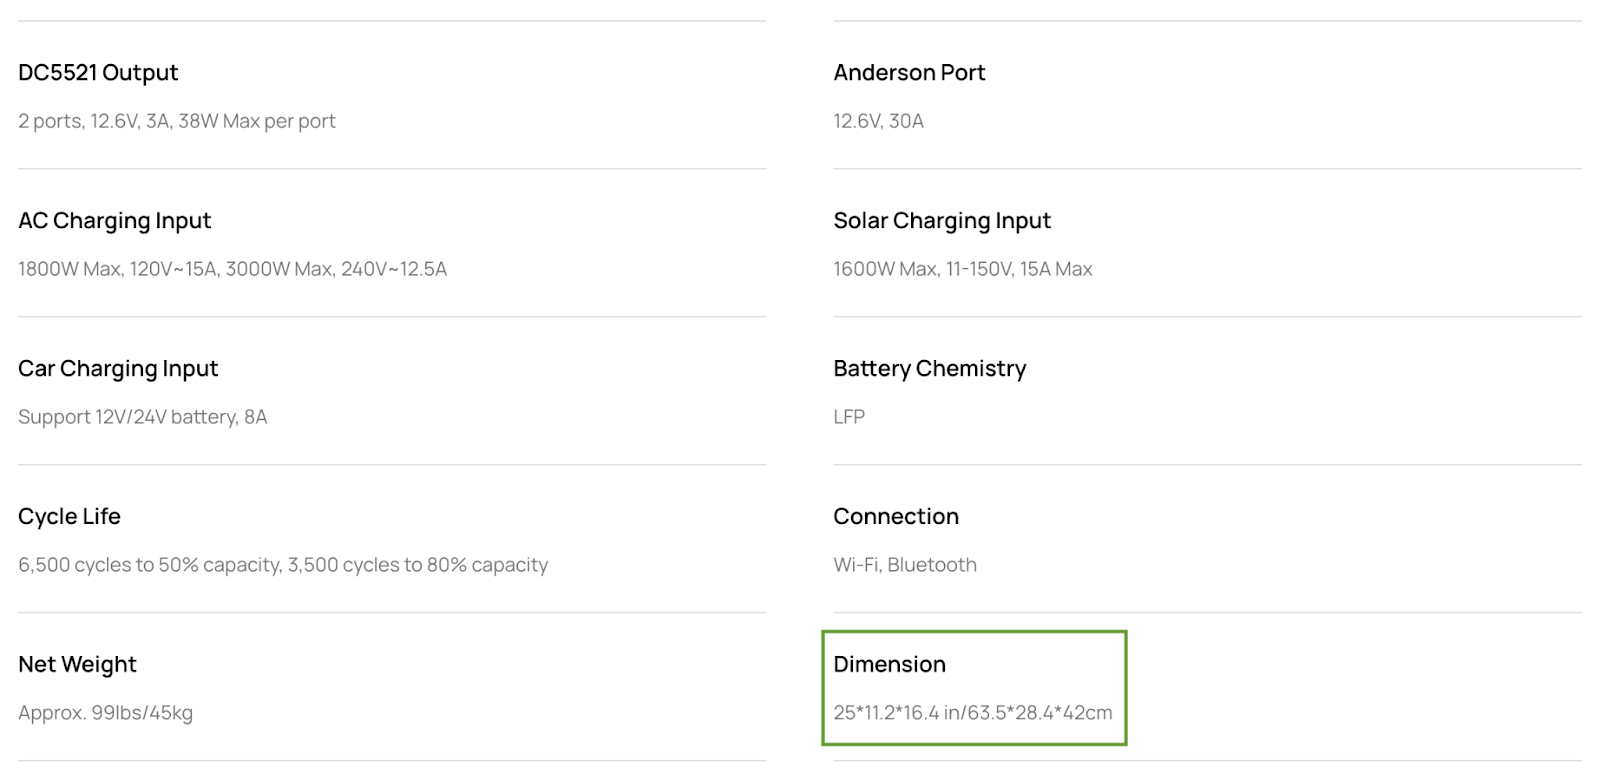Click the Approx. 99lbs/45kg weight value
Screen dimensions: 1600x777
[105, 713]
